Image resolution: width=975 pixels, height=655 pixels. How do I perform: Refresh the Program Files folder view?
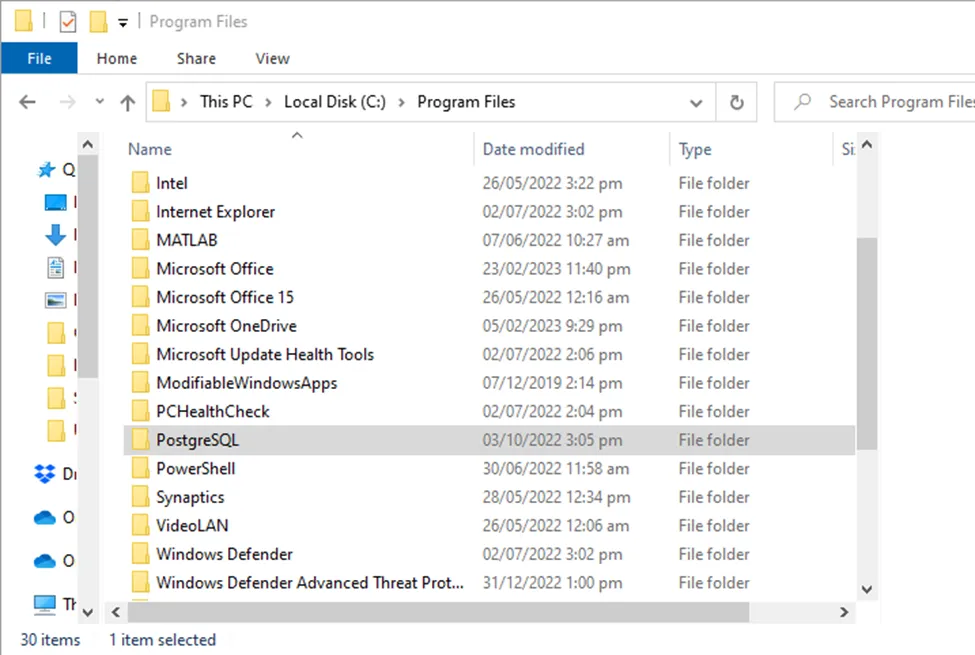point(737,102)
